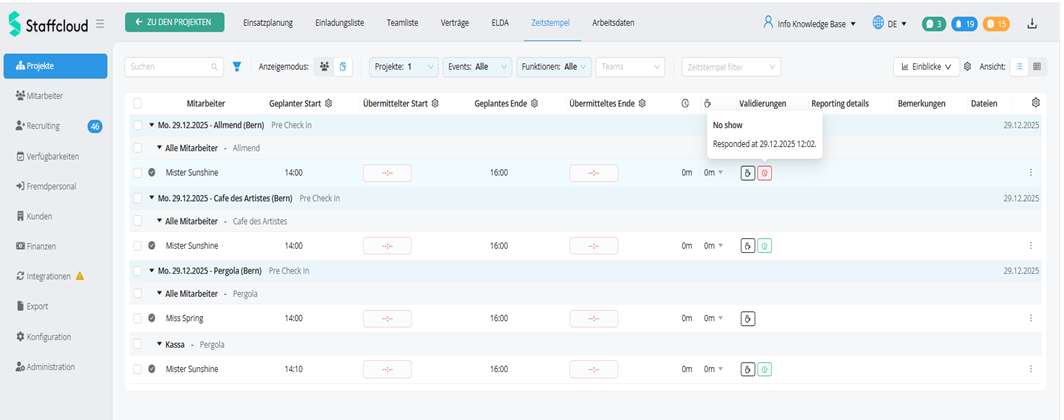The height and width of the screenshot is (420, 1064).
Task: Click the Staffcloud logo
Action: pyautogui.click(x=49, y=24)
